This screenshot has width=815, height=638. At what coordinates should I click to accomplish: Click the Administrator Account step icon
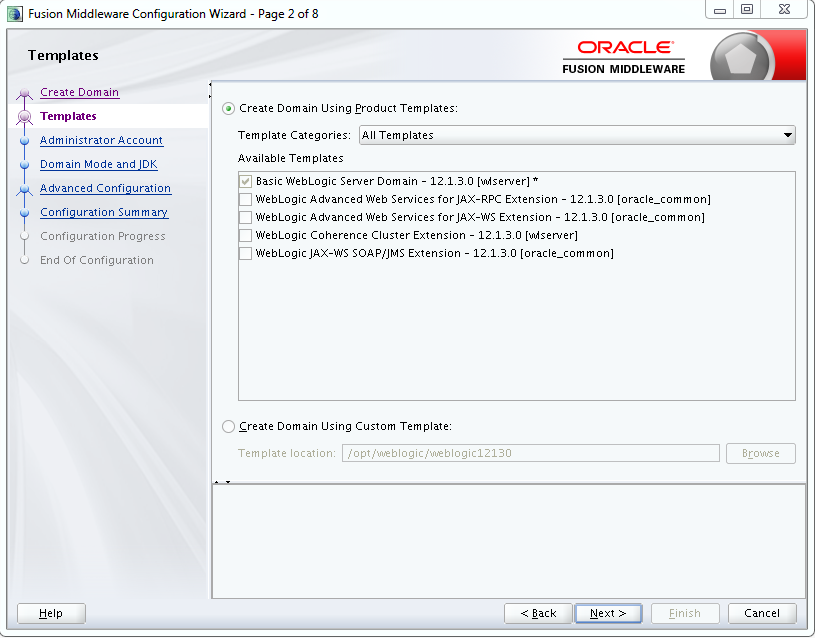25,140
